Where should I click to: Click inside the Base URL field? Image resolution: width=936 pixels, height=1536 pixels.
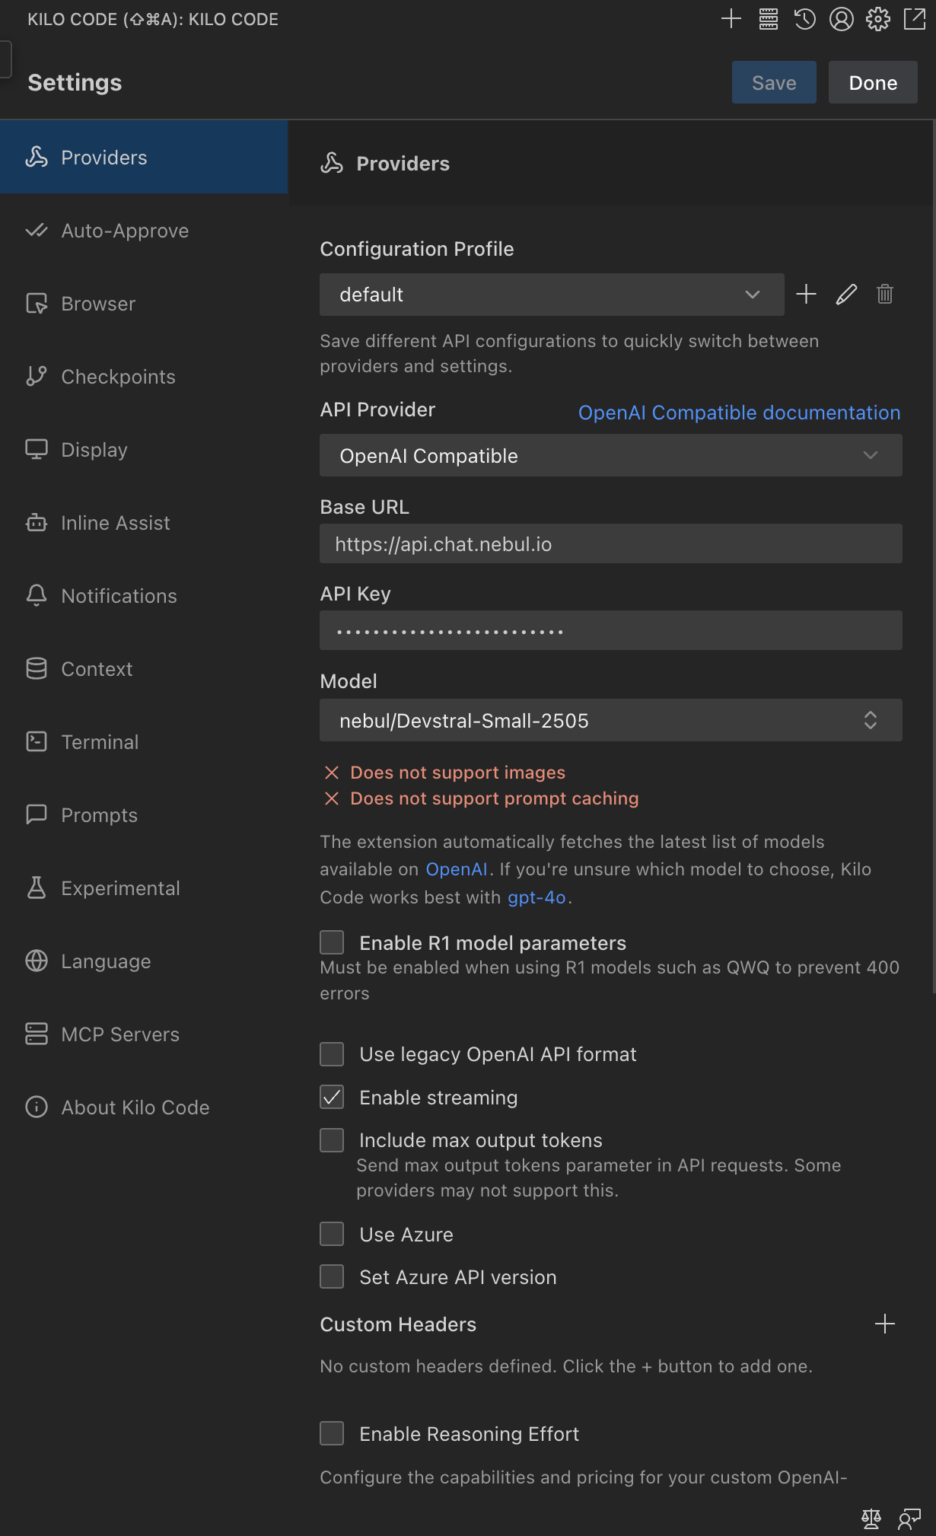(610, 543)
